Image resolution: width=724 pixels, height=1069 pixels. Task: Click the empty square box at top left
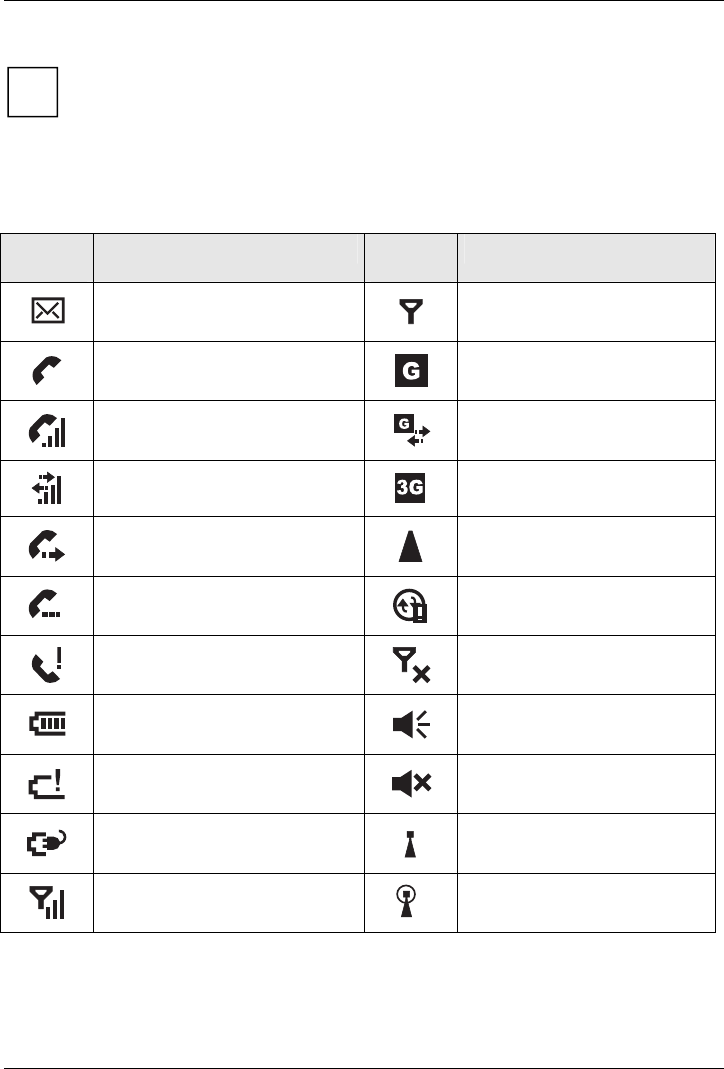tap(32, 93)
